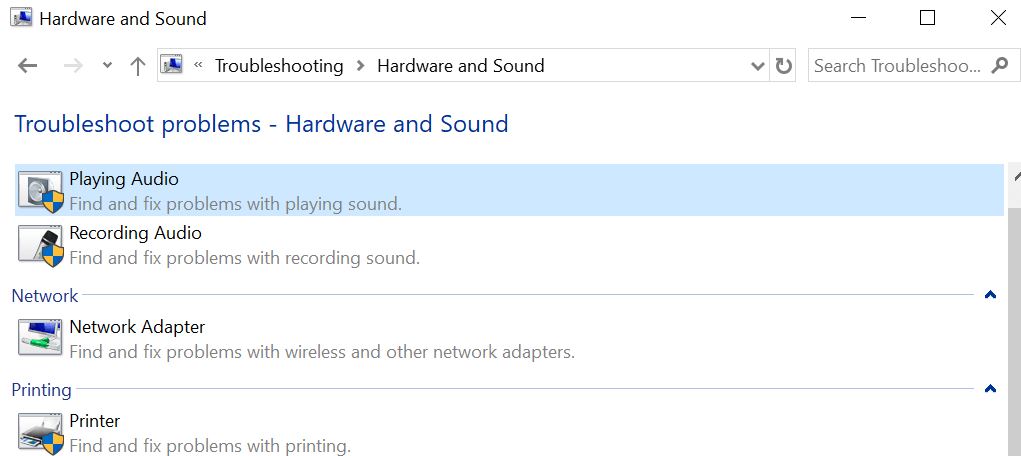Collapse the Network section
This screenshot has height=456, width=1021.
coord(990,295)
